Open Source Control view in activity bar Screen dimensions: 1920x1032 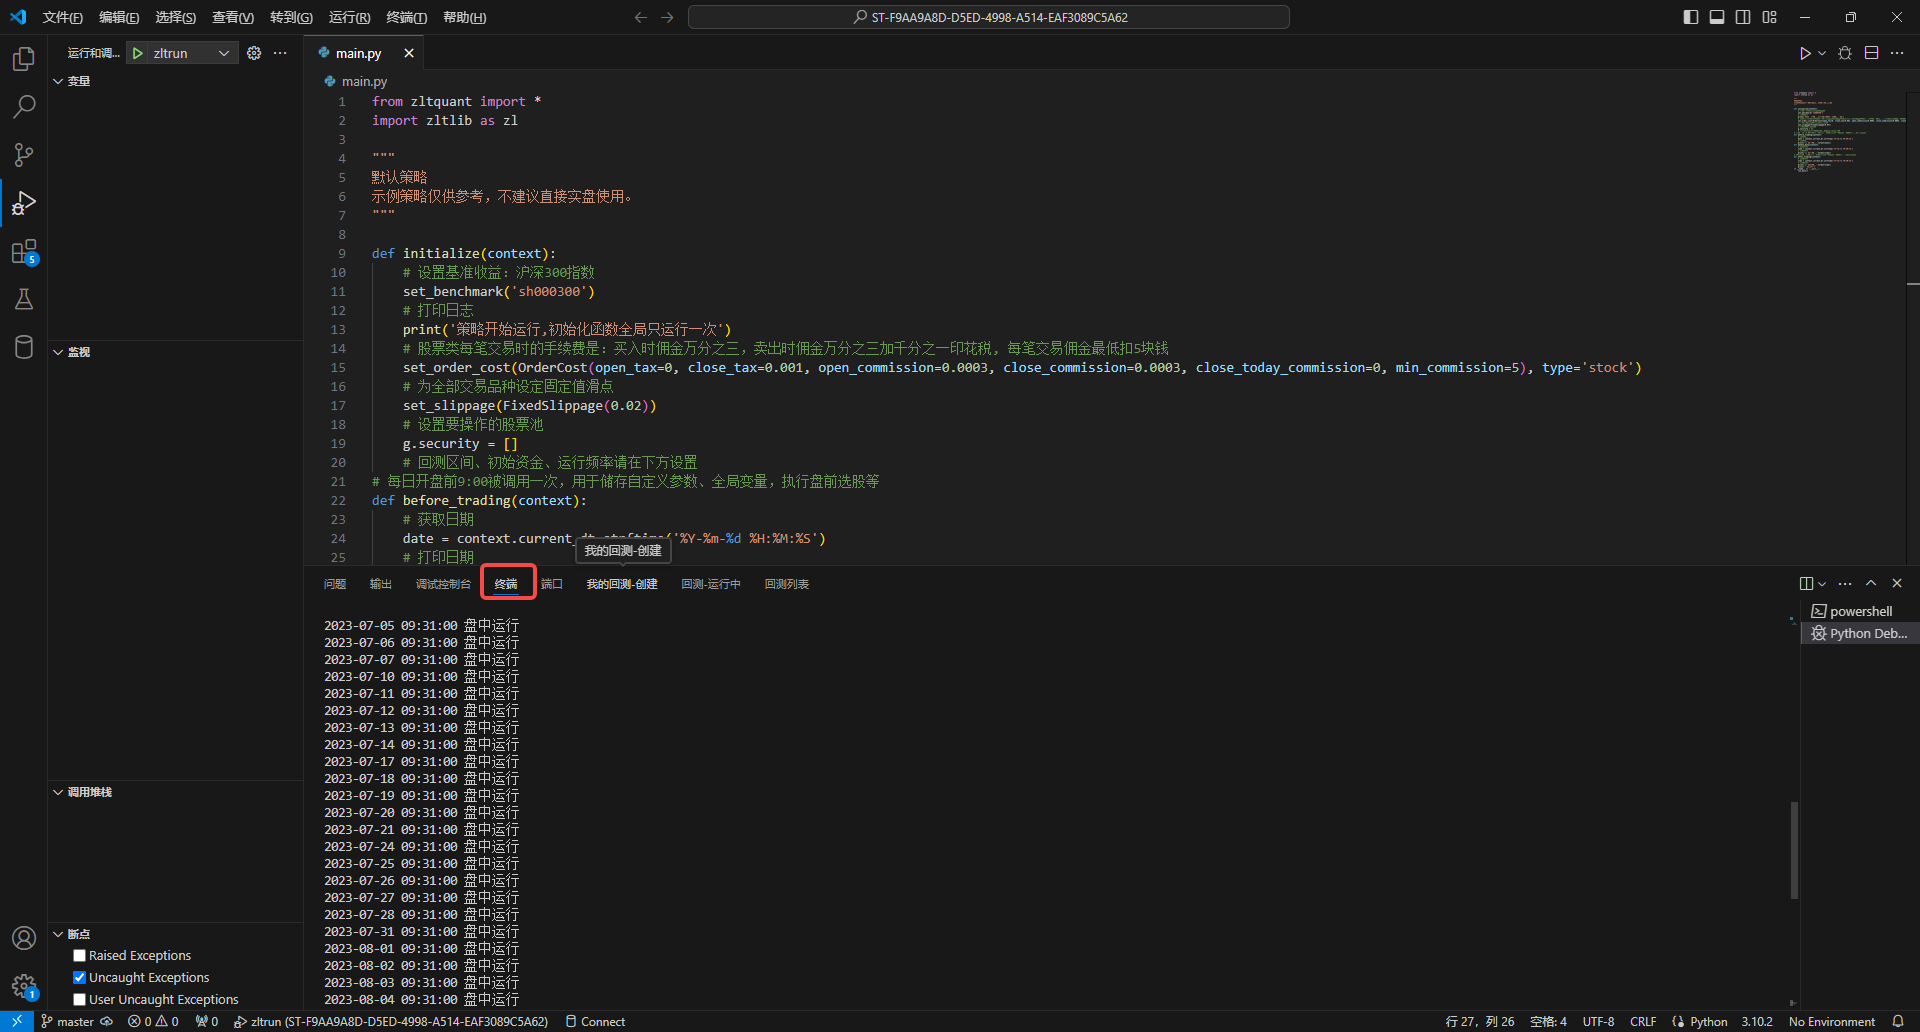(x=24, y=155)
